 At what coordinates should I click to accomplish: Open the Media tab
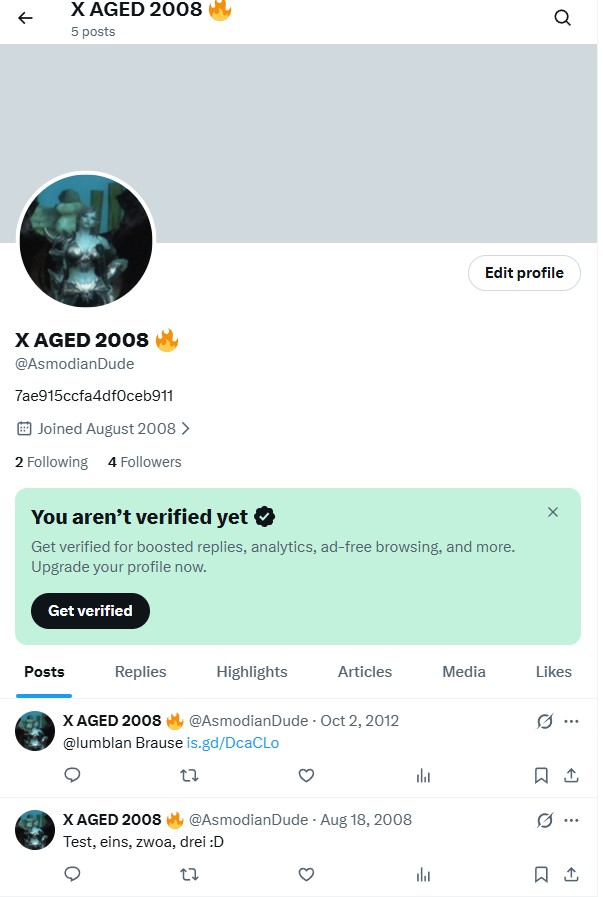tap(464, 672)
